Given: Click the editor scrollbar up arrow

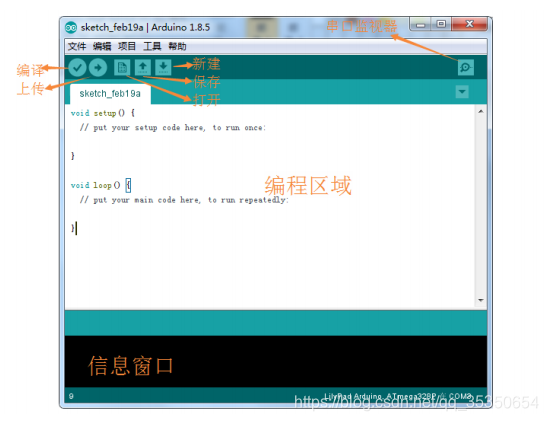Looking at the screenshot, I should pos(481,111).
